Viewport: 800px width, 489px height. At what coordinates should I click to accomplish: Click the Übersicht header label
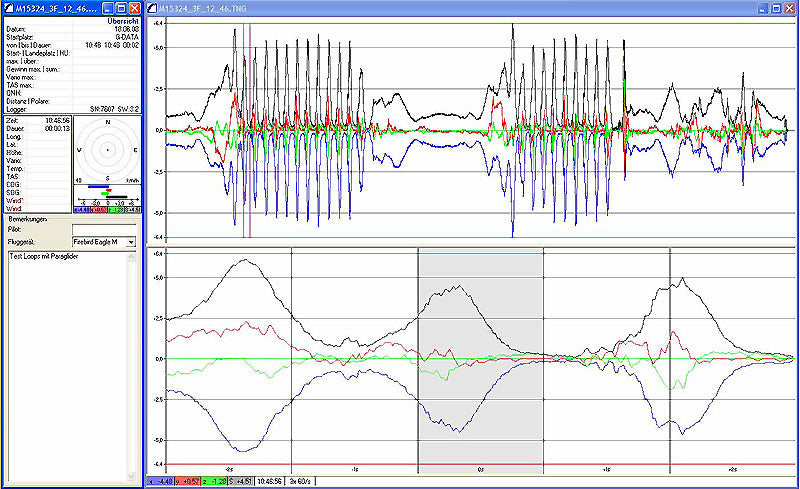123,21
